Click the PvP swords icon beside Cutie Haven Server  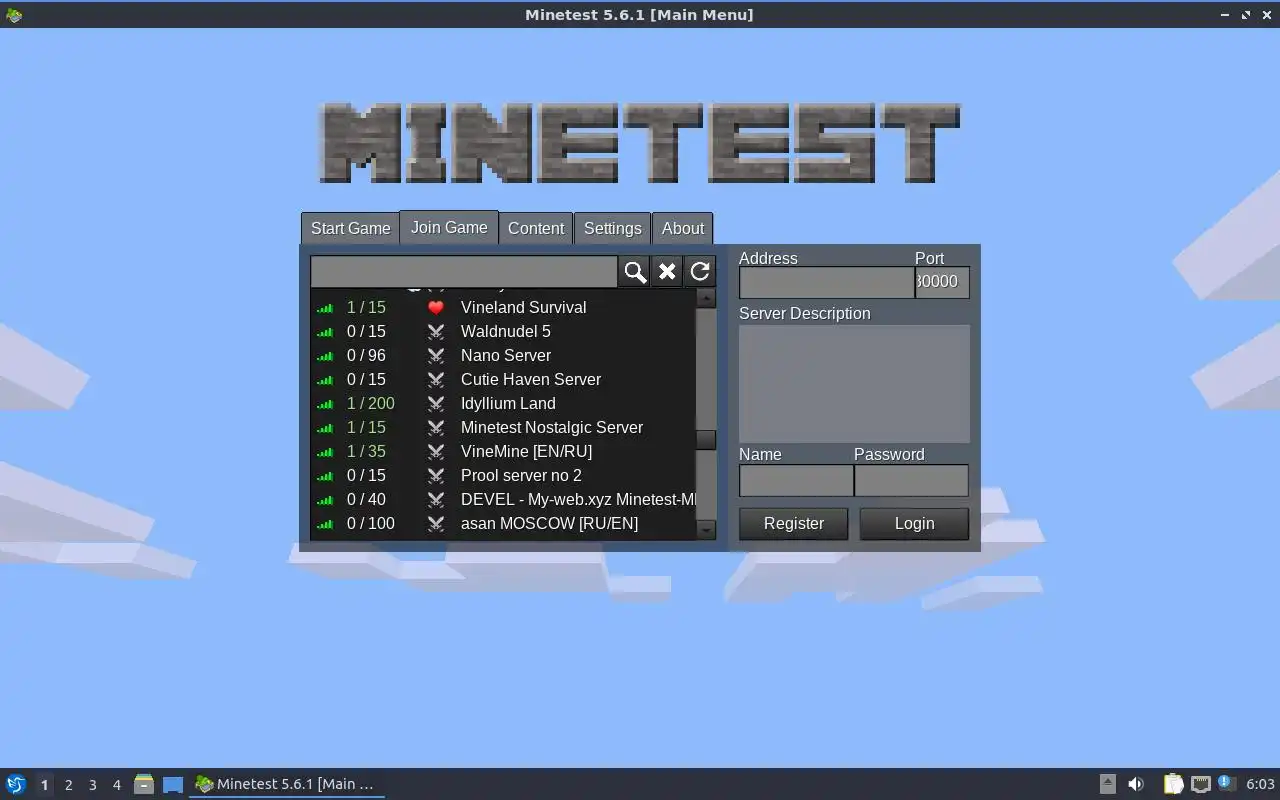pyautogui.click(x=436, y=379)
